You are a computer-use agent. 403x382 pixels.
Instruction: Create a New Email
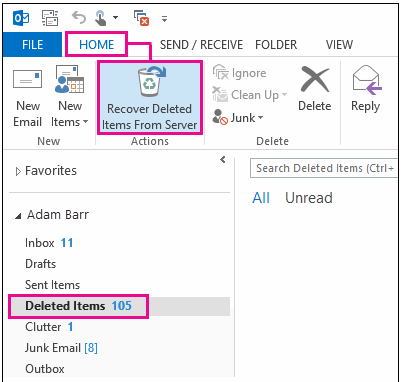click(x=28, y=99)
